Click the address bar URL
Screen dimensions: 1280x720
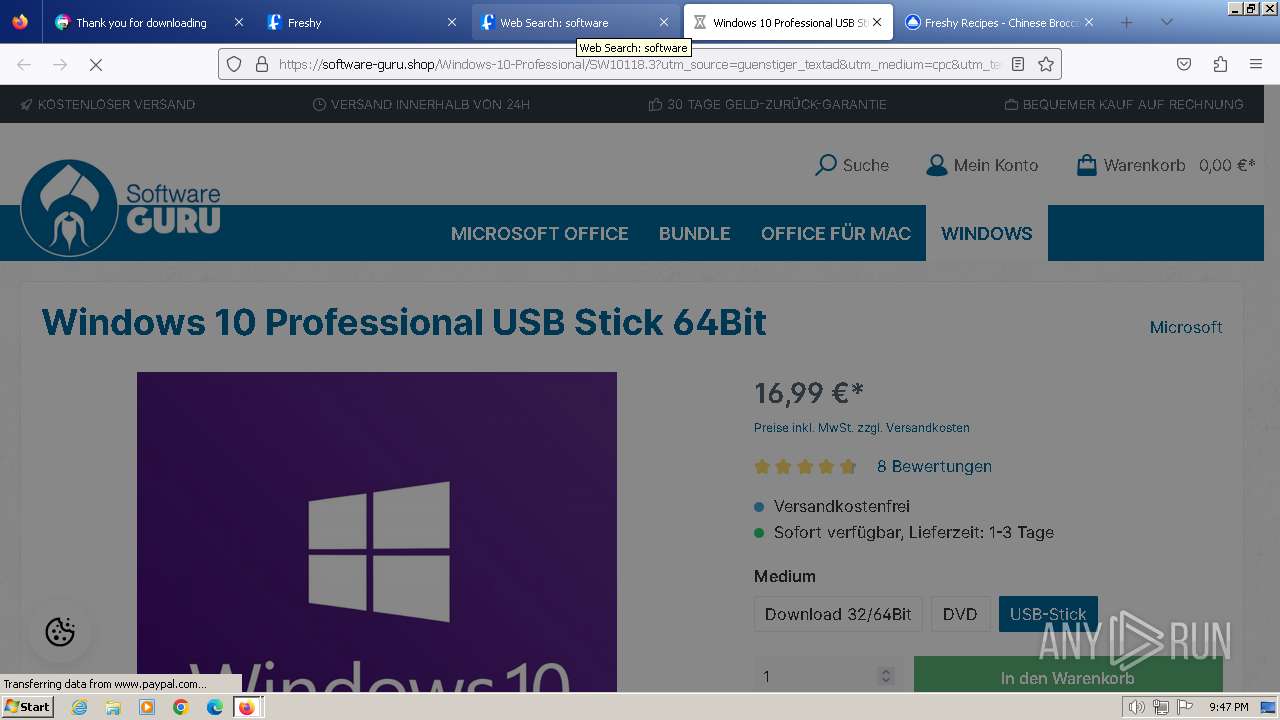click(640, 64)
